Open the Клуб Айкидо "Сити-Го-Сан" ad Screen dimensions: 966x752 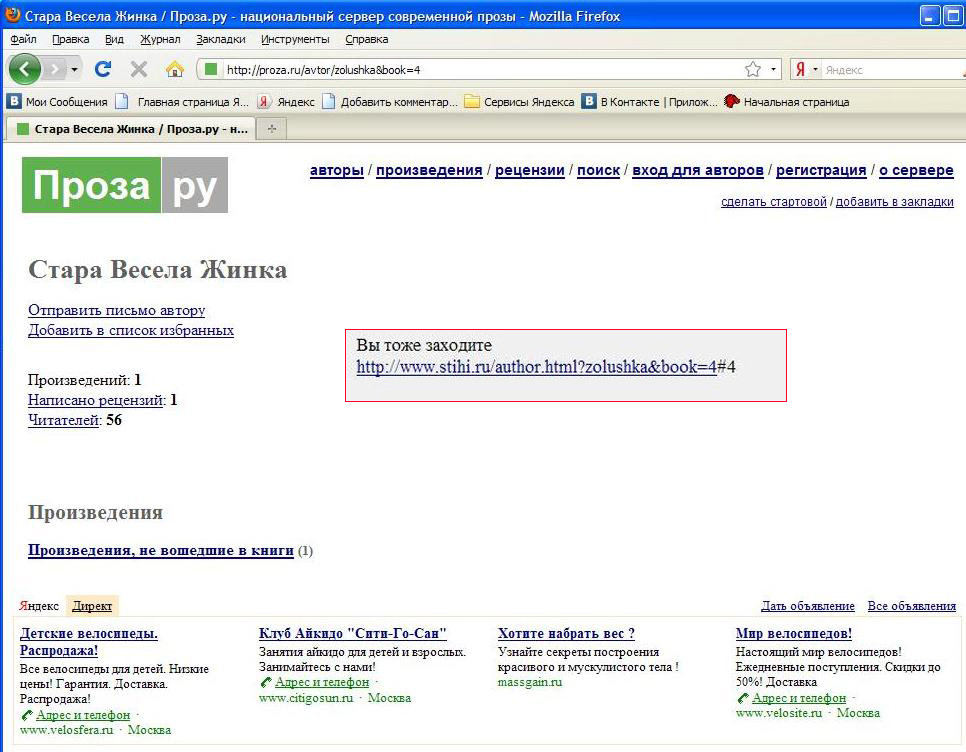(x=352, y=633)
